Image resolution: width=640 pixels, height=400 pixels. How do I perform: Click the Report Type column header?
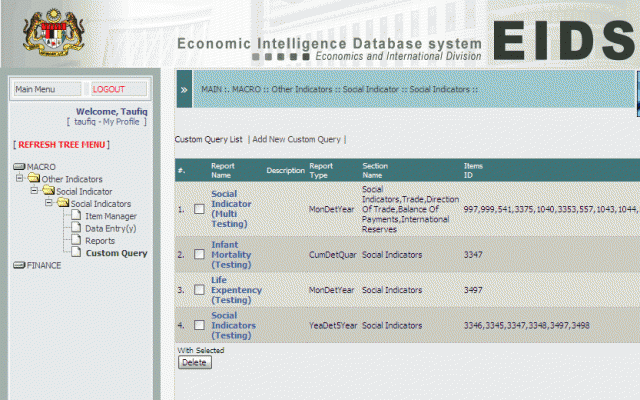pos(321,171)
